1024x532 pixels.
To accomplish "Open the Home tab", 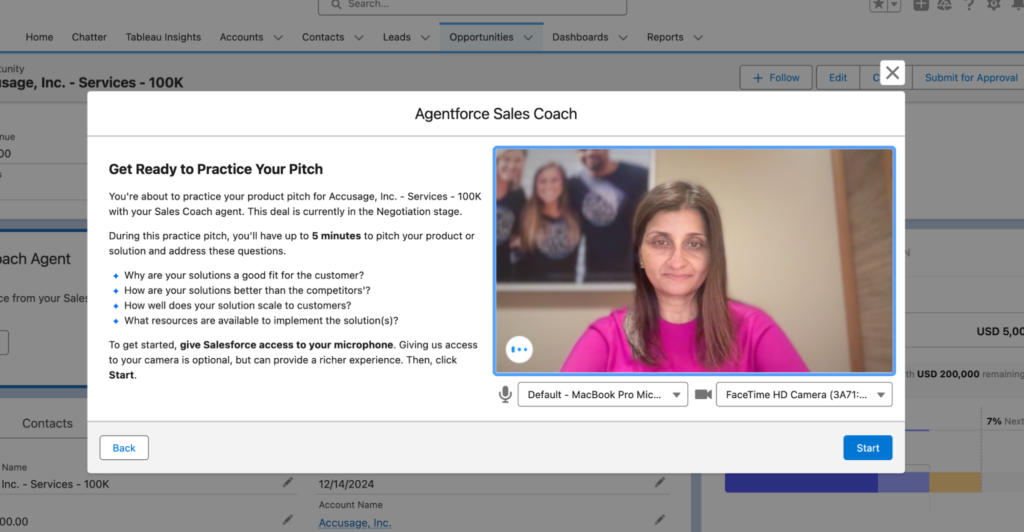I will (x=39, y=37).
